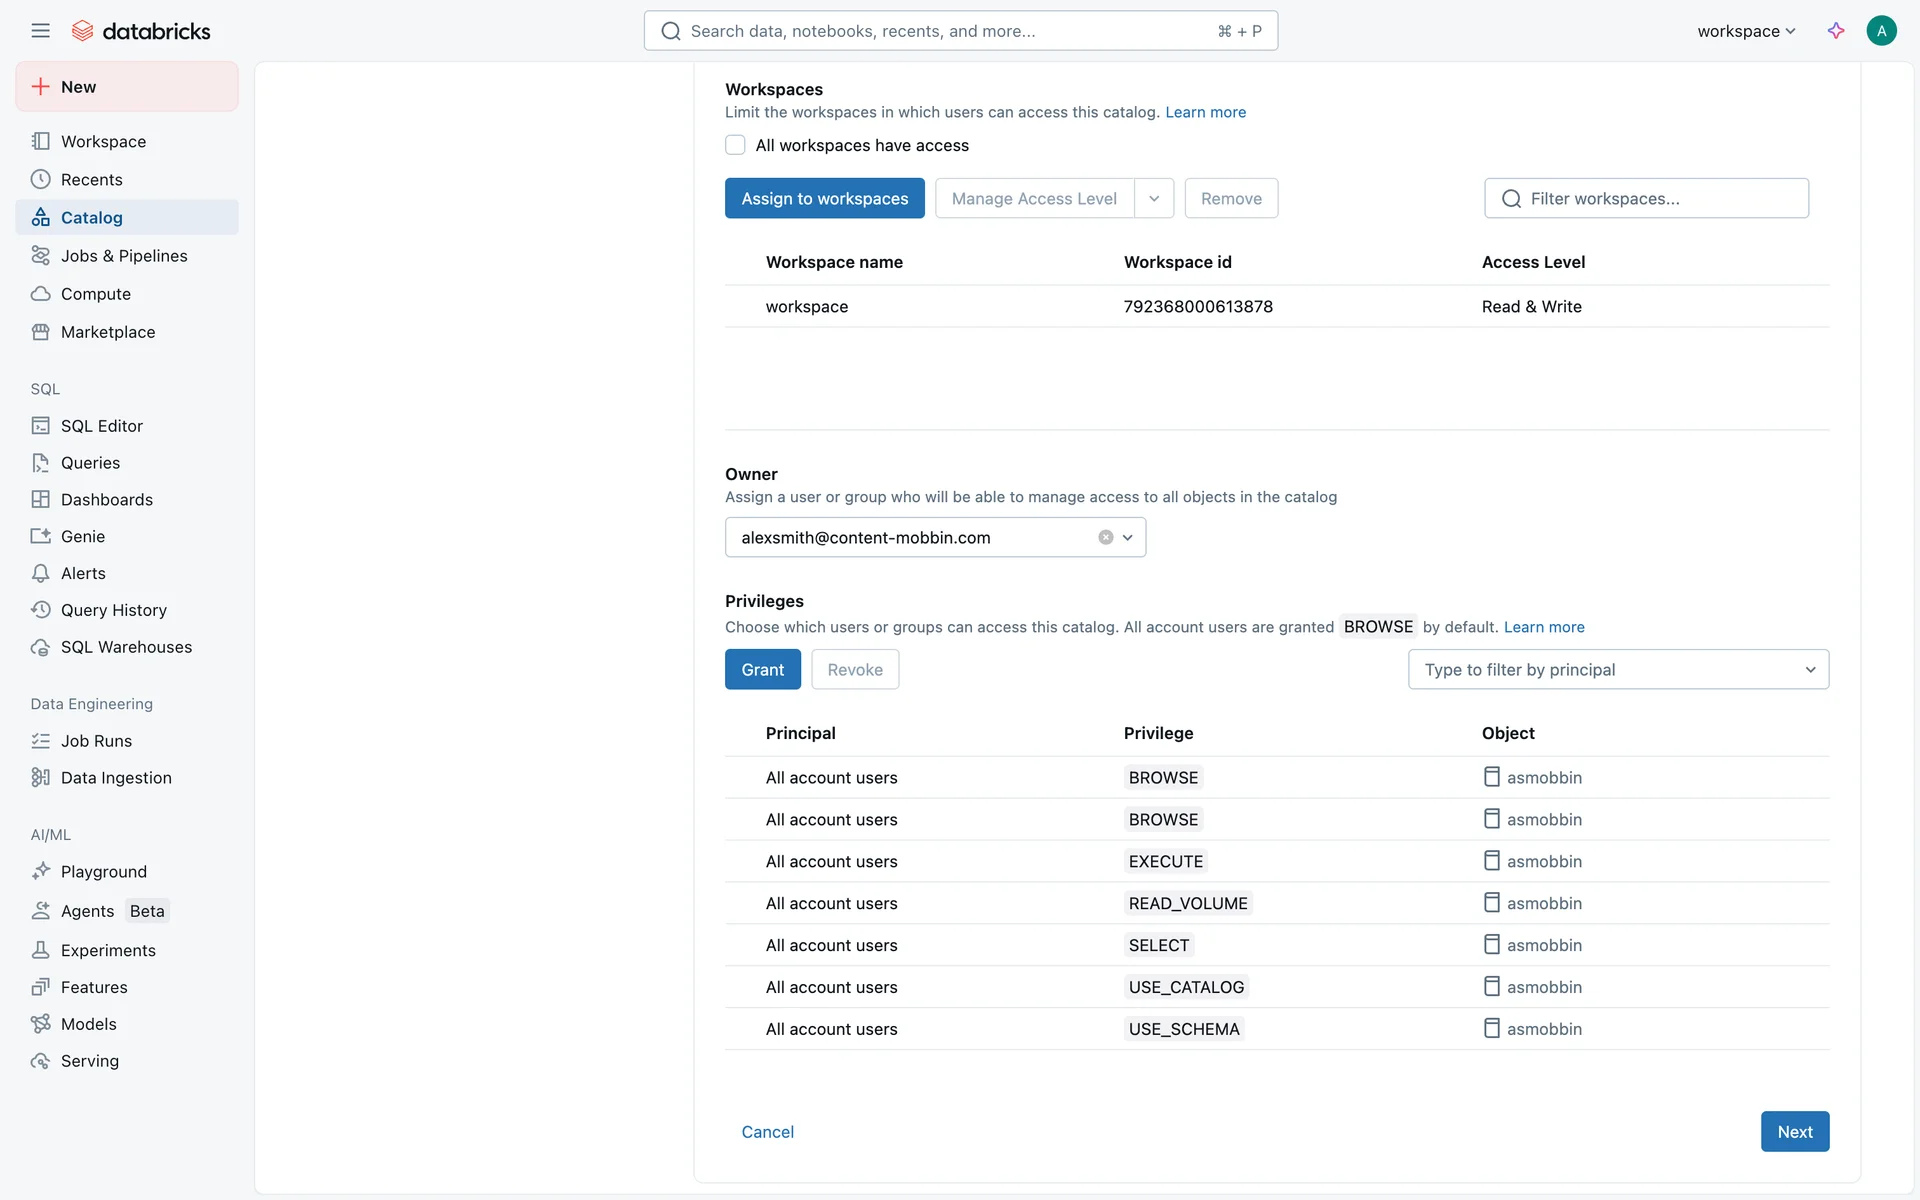Image resolution: width=1920 pixels, height=1200 pixels.
Task: Click Learn more link under Privileges
Action: point(1543,627)
